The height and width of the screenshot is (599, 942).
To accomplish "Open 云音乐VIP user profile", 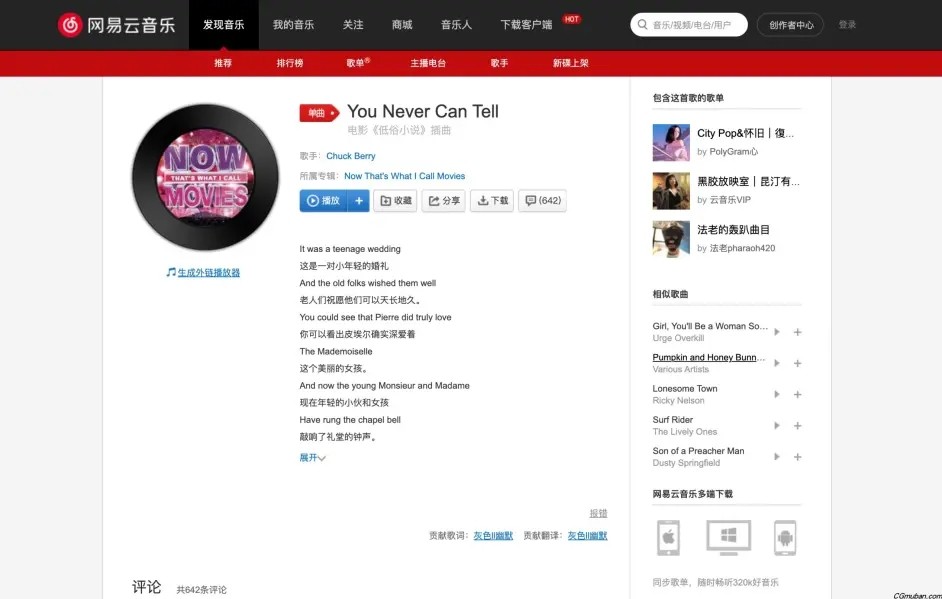I will coord(730,199).
